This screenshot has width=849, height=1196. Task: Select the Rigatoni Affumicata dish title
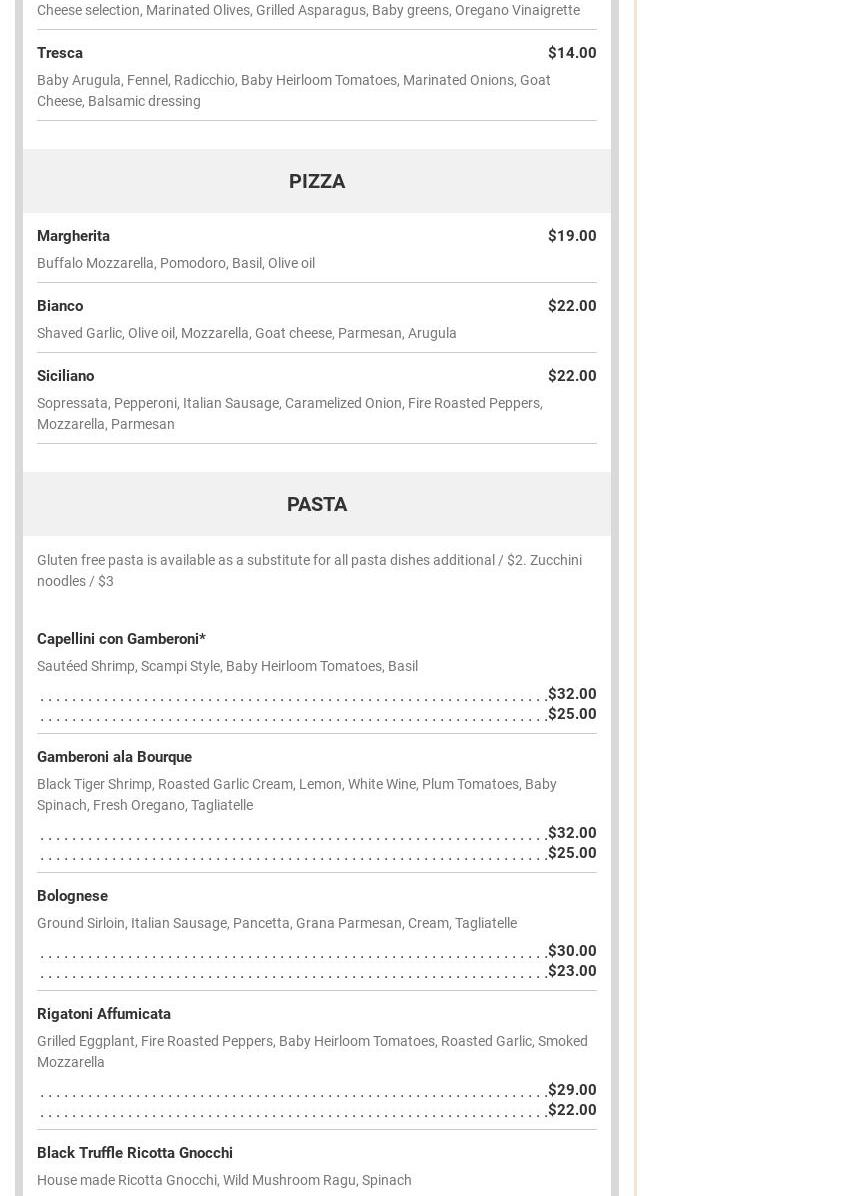[104, 1014]
